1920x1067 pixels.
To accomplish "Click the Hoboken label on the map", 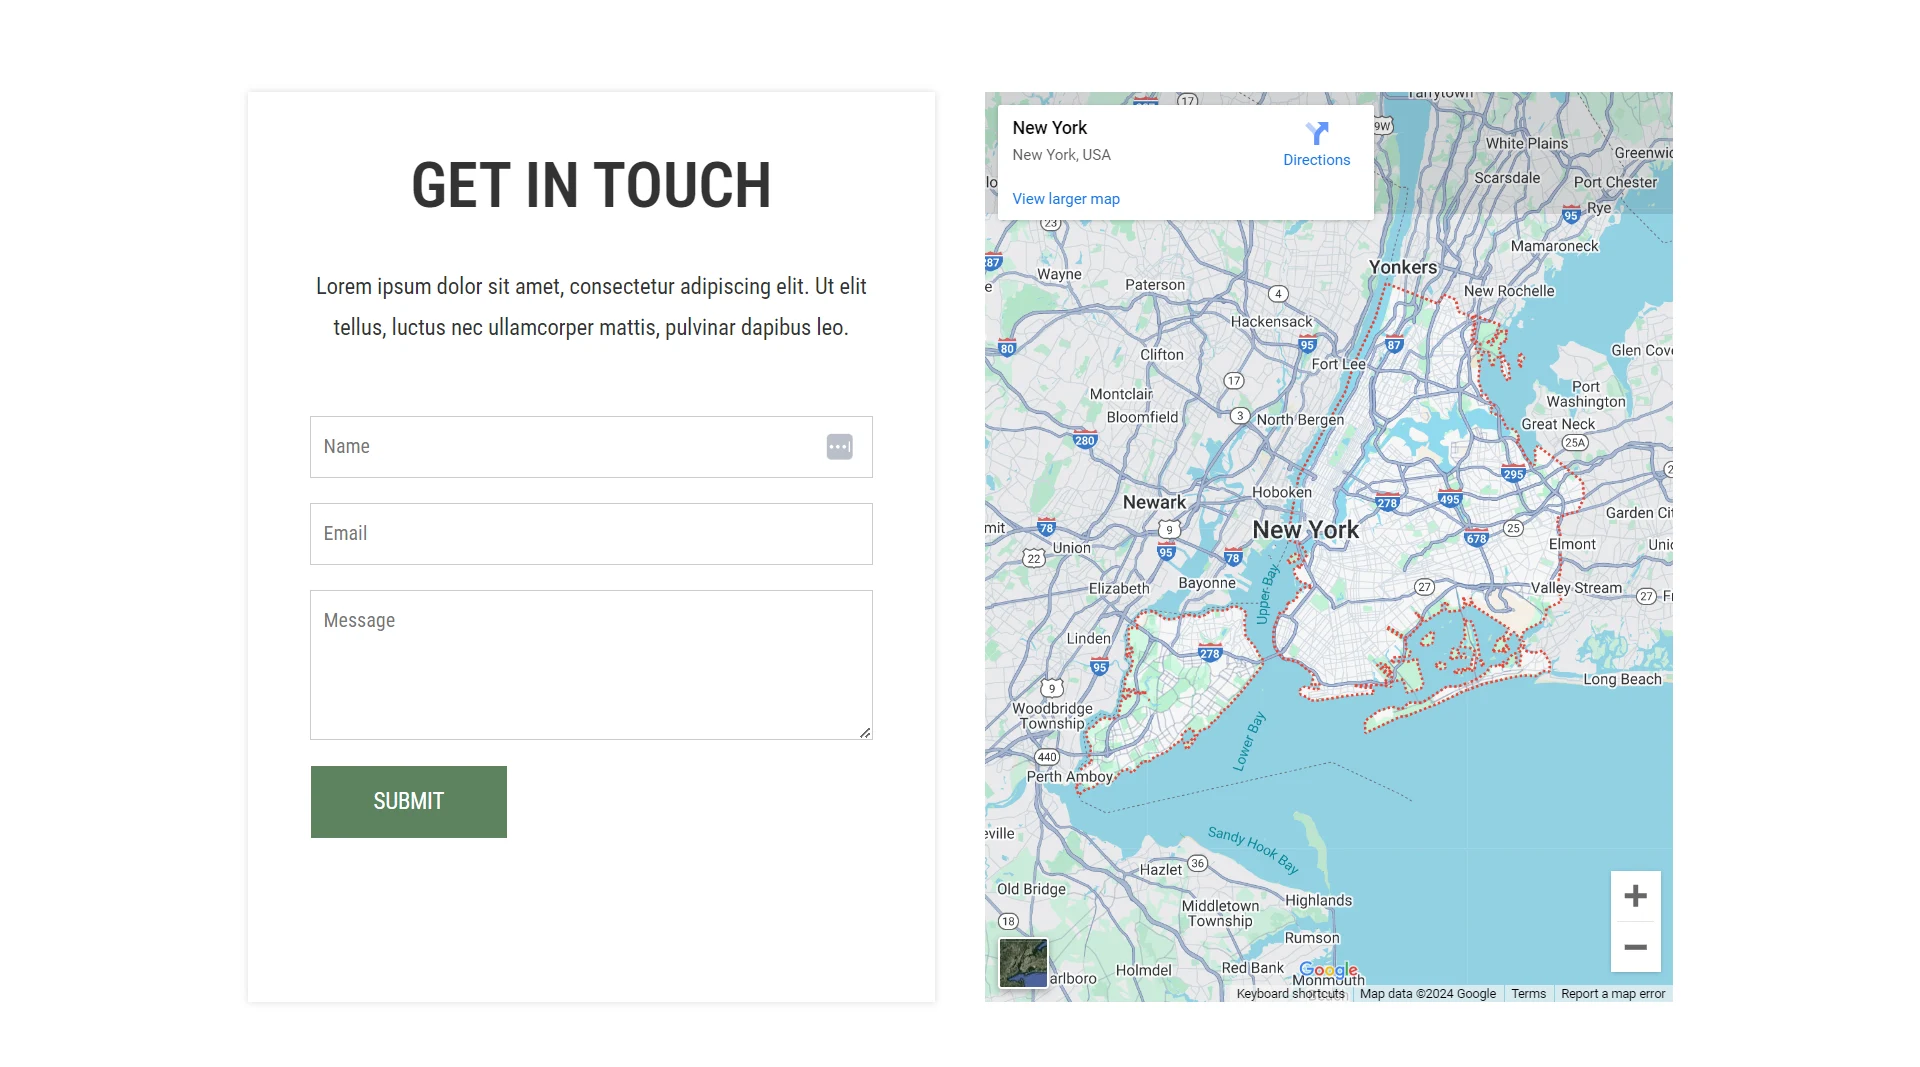I will (x=1282, y=492).
